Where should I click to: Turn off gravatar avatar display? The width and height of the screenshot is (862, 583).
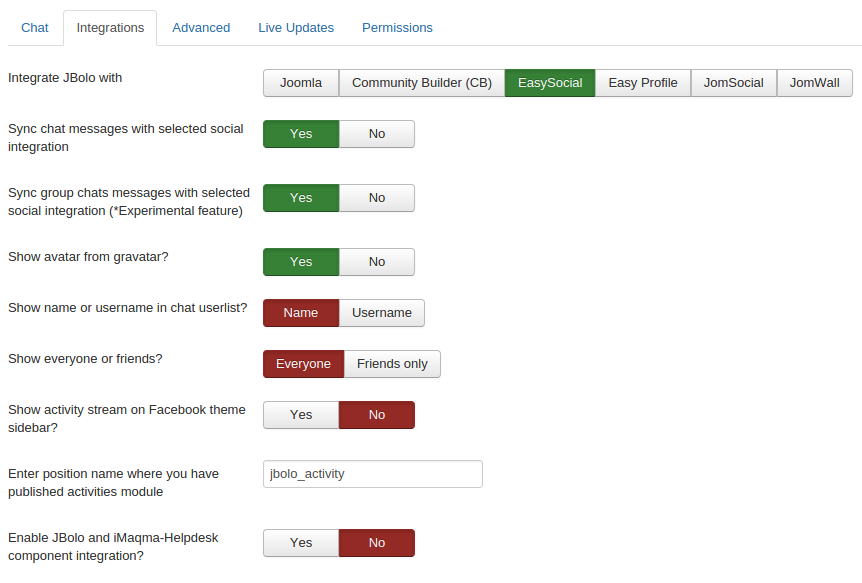click(x=376, y=262)
